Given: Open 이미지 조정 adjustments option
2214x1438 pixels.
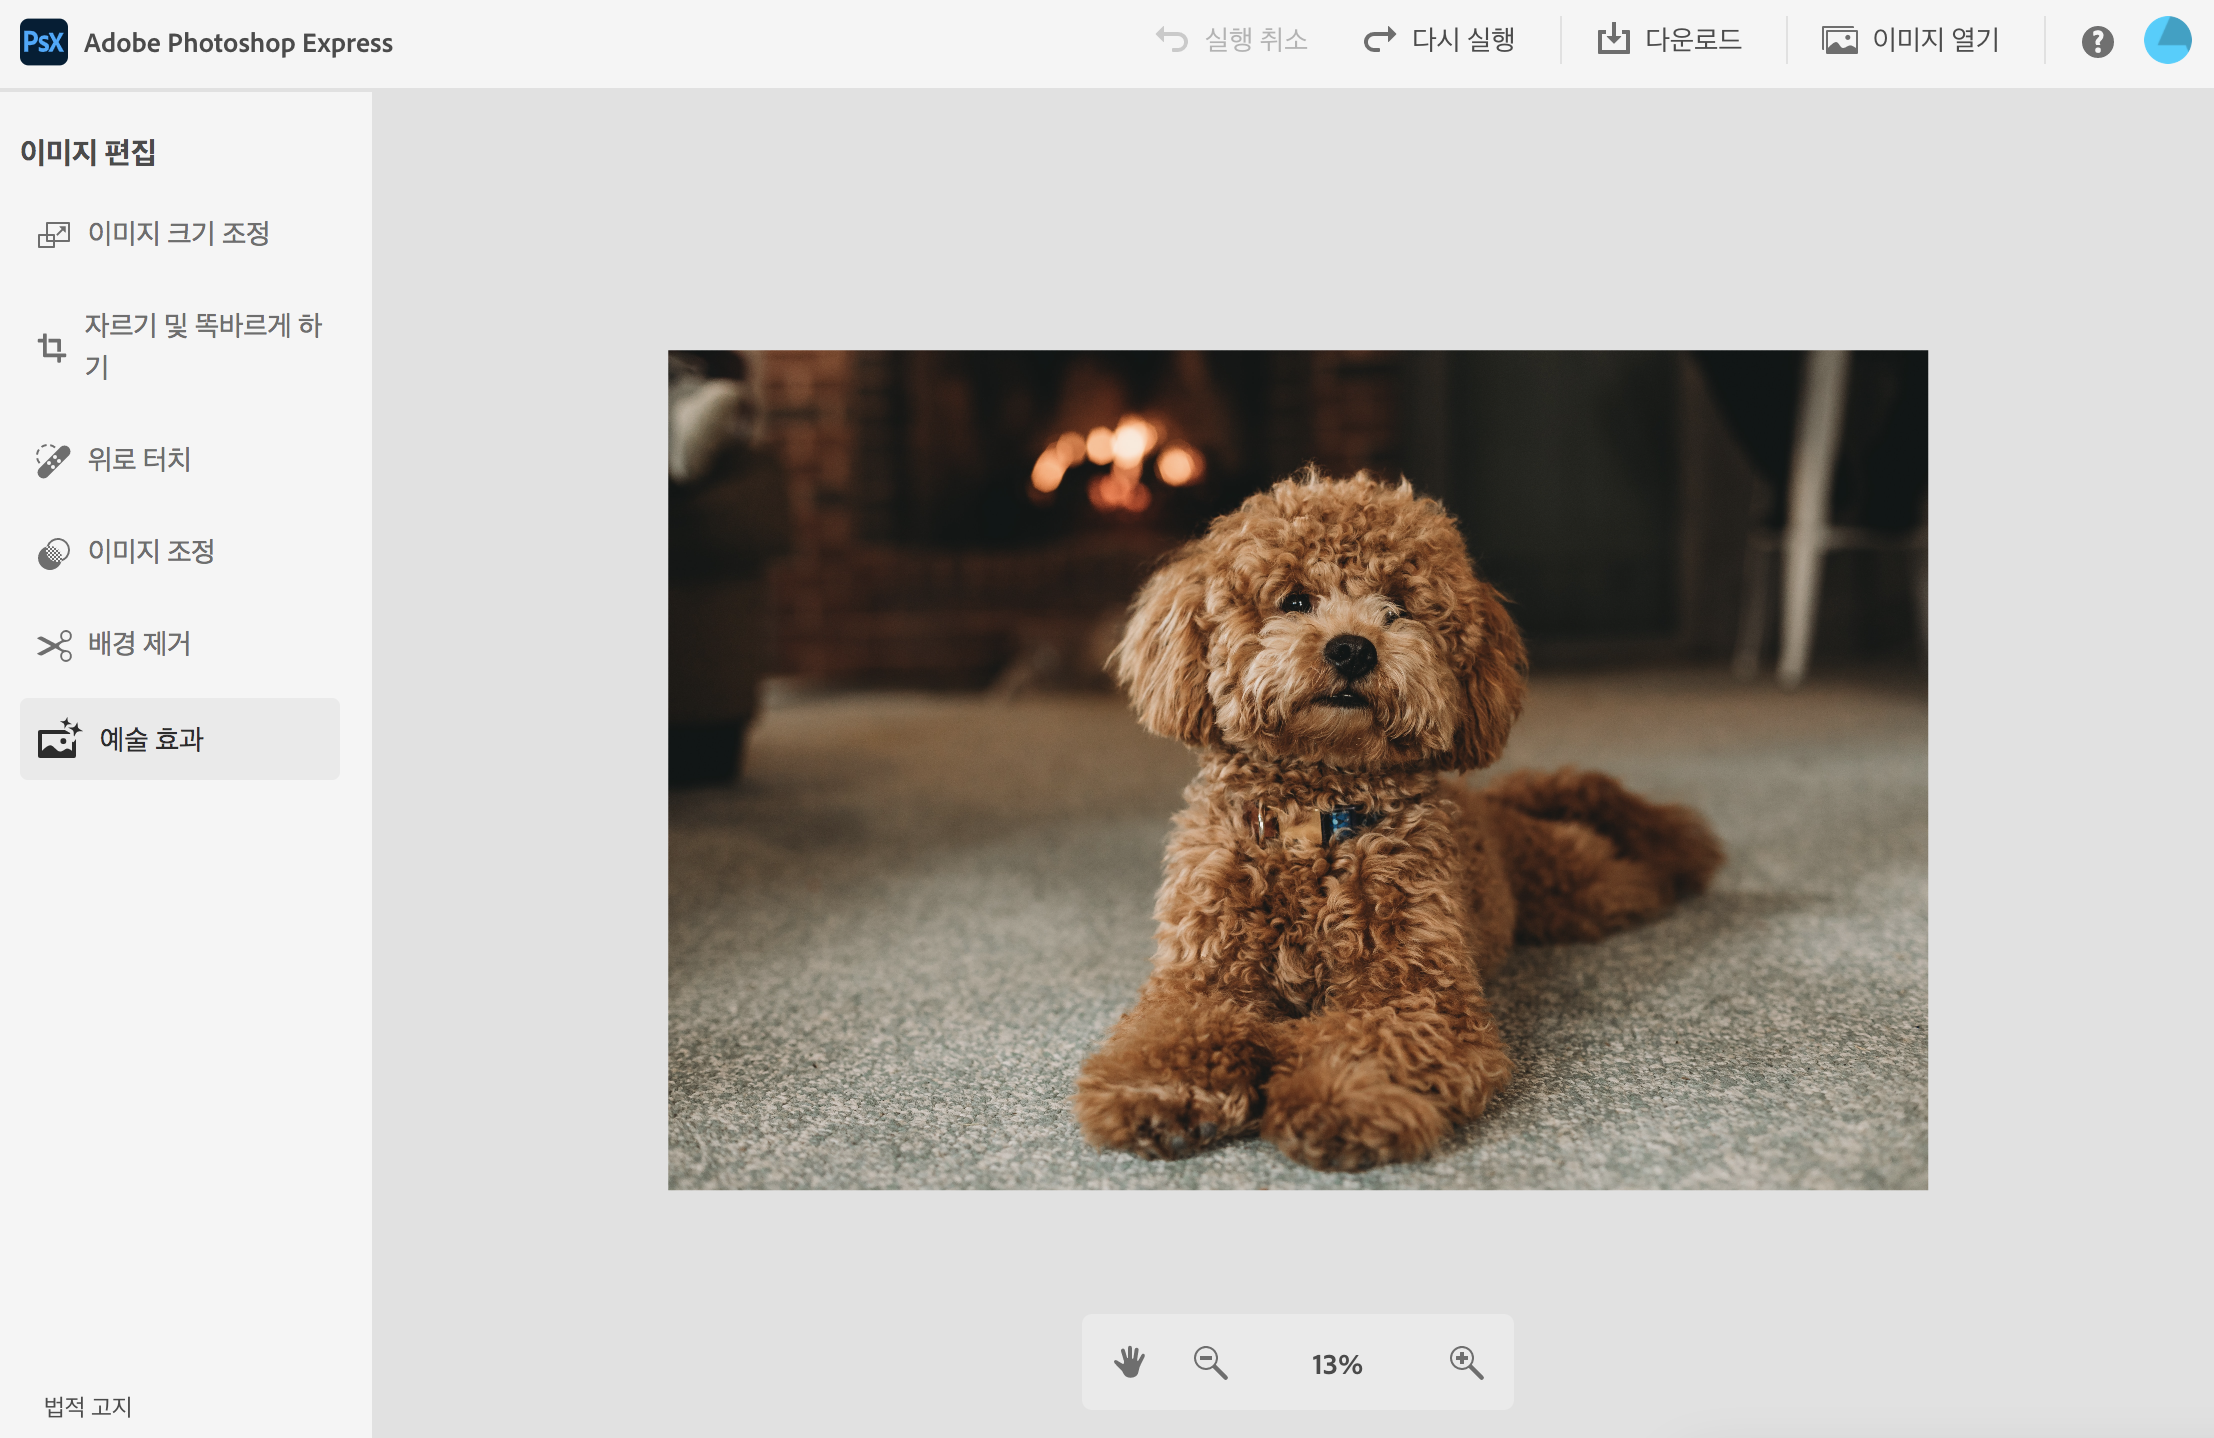Looking at the screenshot, I should click(151, 551).
